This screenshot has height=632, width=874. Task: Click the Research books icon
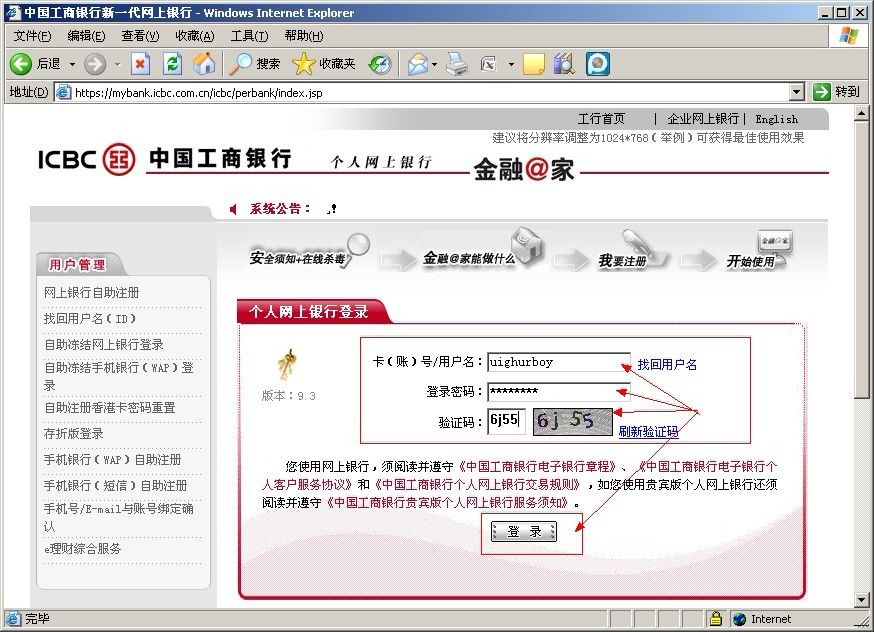564,64
